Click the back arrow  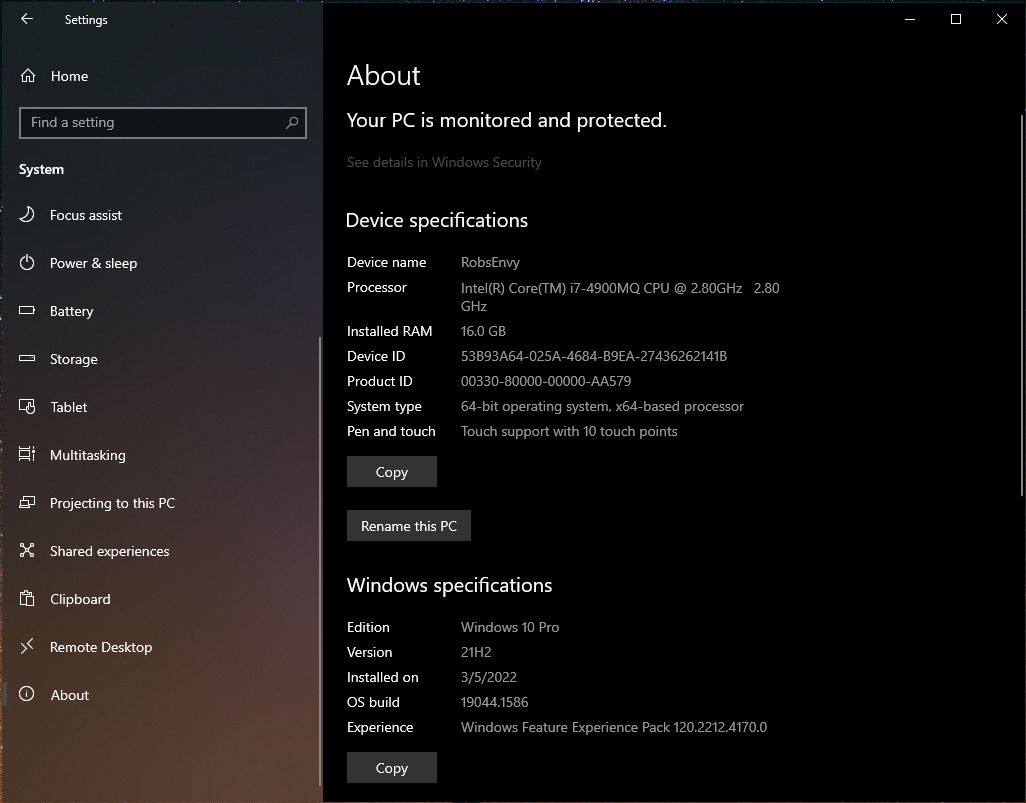(x=26, y=19)
